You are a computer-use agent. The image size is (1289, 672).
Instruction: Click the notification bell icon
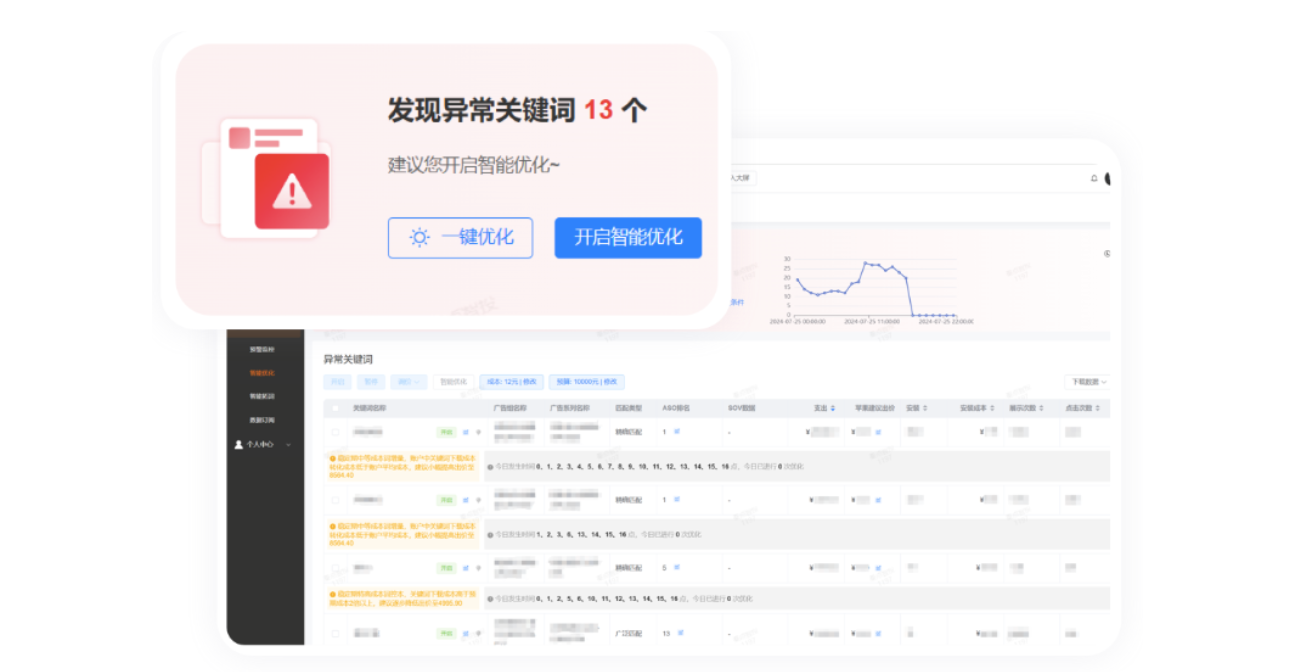[1094, 178]
